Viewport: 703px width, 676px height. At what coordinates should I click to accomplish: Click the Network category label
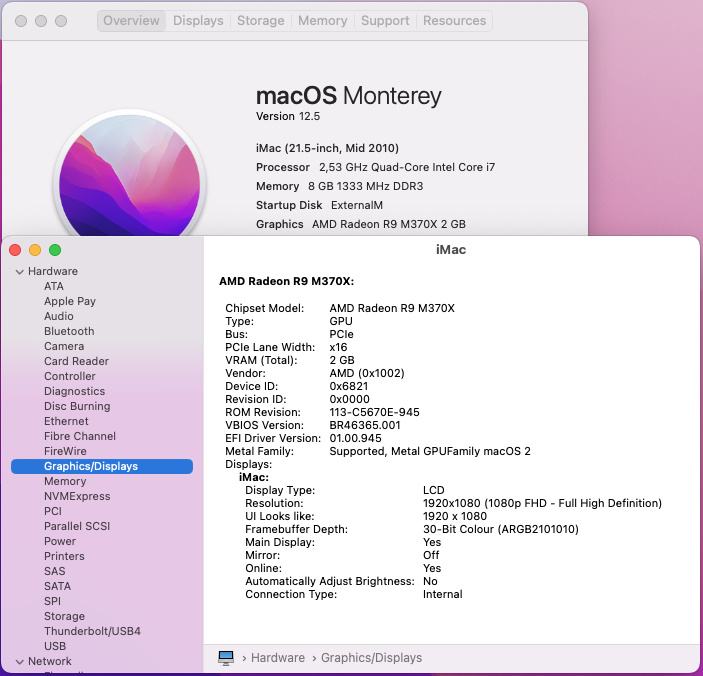click(50, 661)
